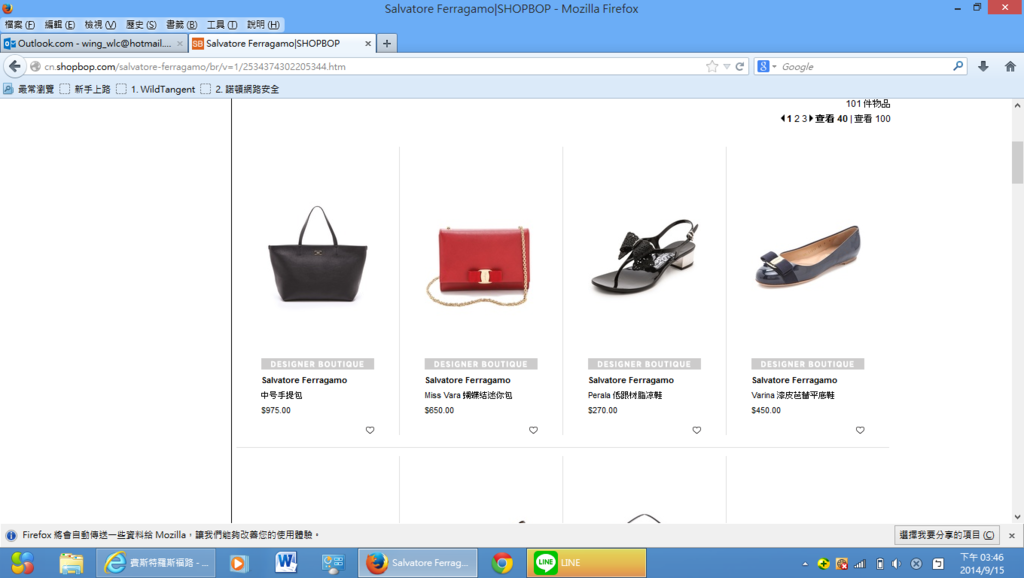Screen dimensions: 1024x578
Task: Click the Windows Start button
Action: pos(22,562)
